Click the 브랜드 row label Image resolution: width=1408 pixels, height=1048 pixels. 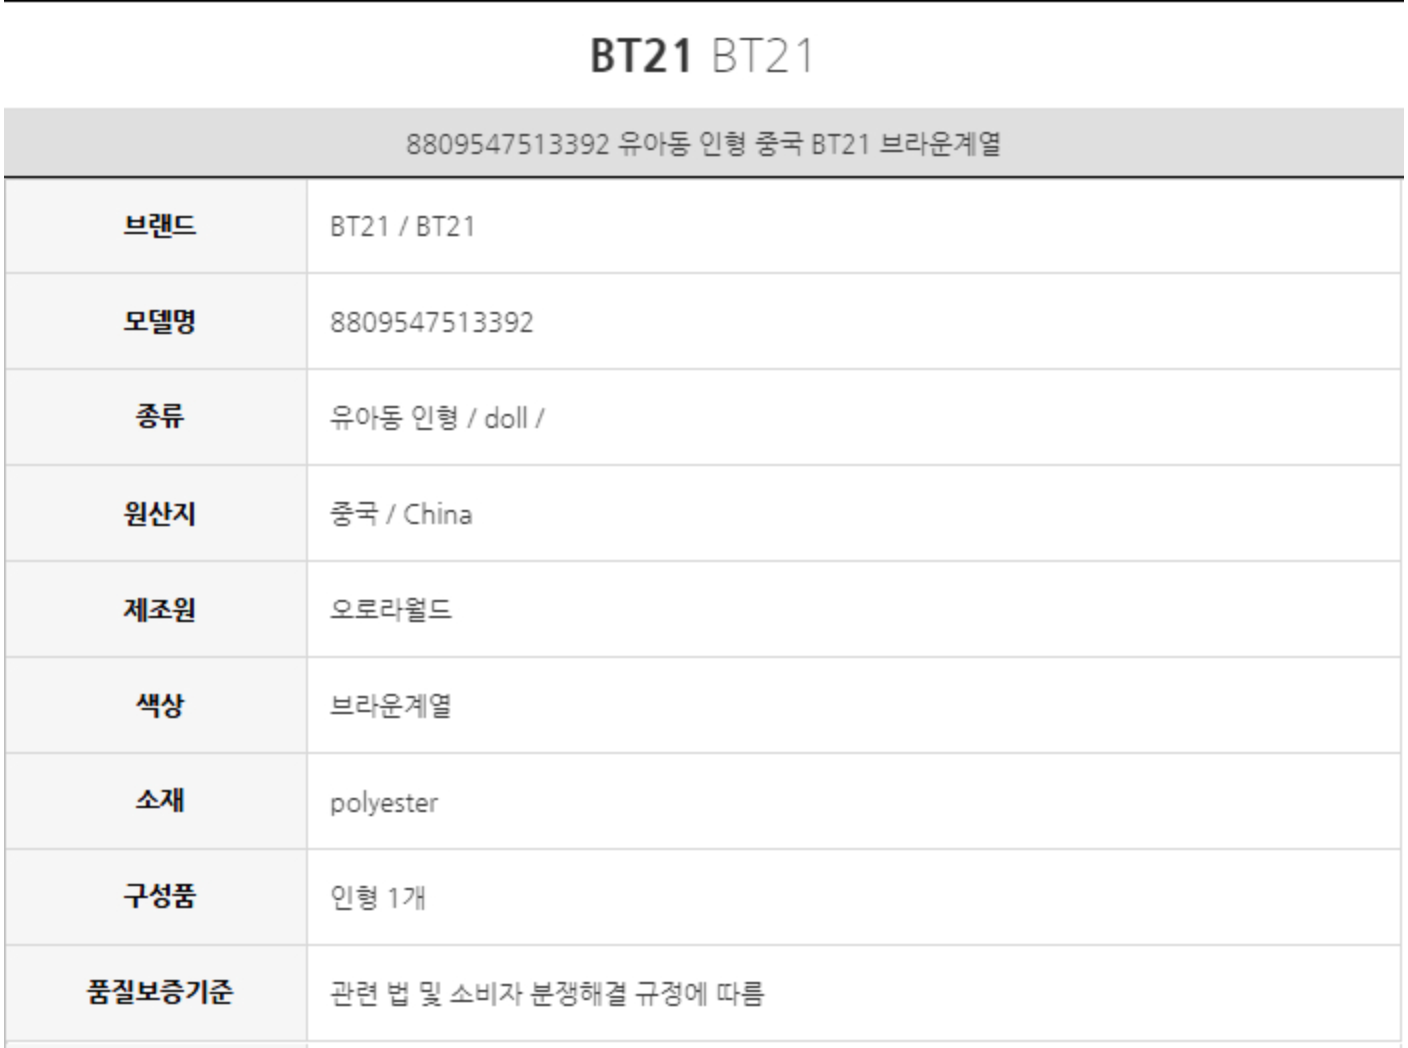tap(159, 226)
